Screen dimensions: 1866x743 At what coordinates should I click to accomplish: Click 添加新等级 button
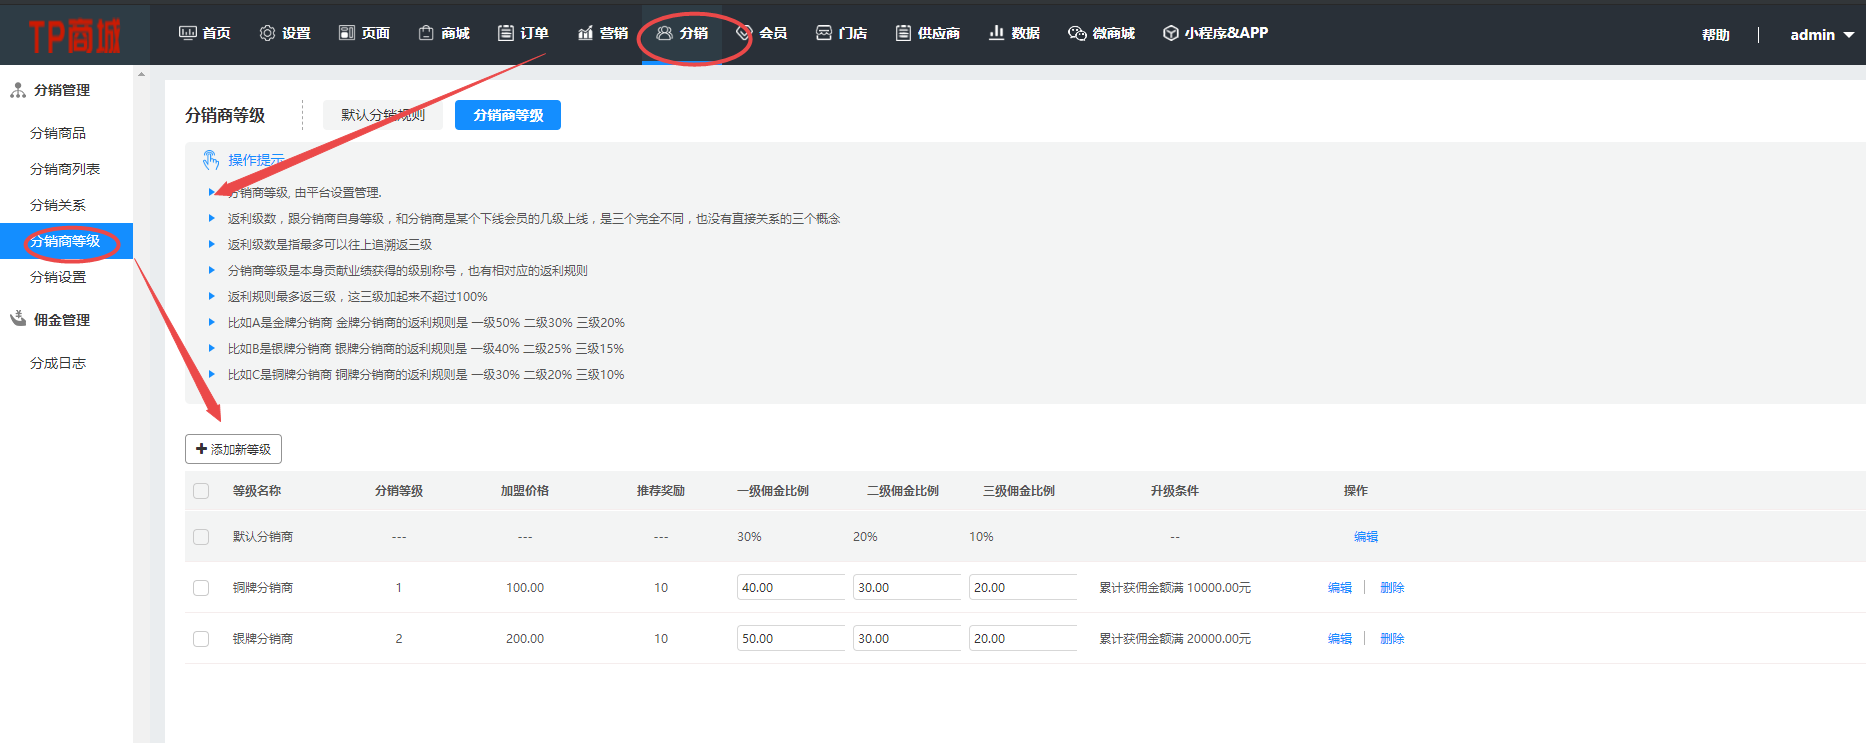(233, 449)
